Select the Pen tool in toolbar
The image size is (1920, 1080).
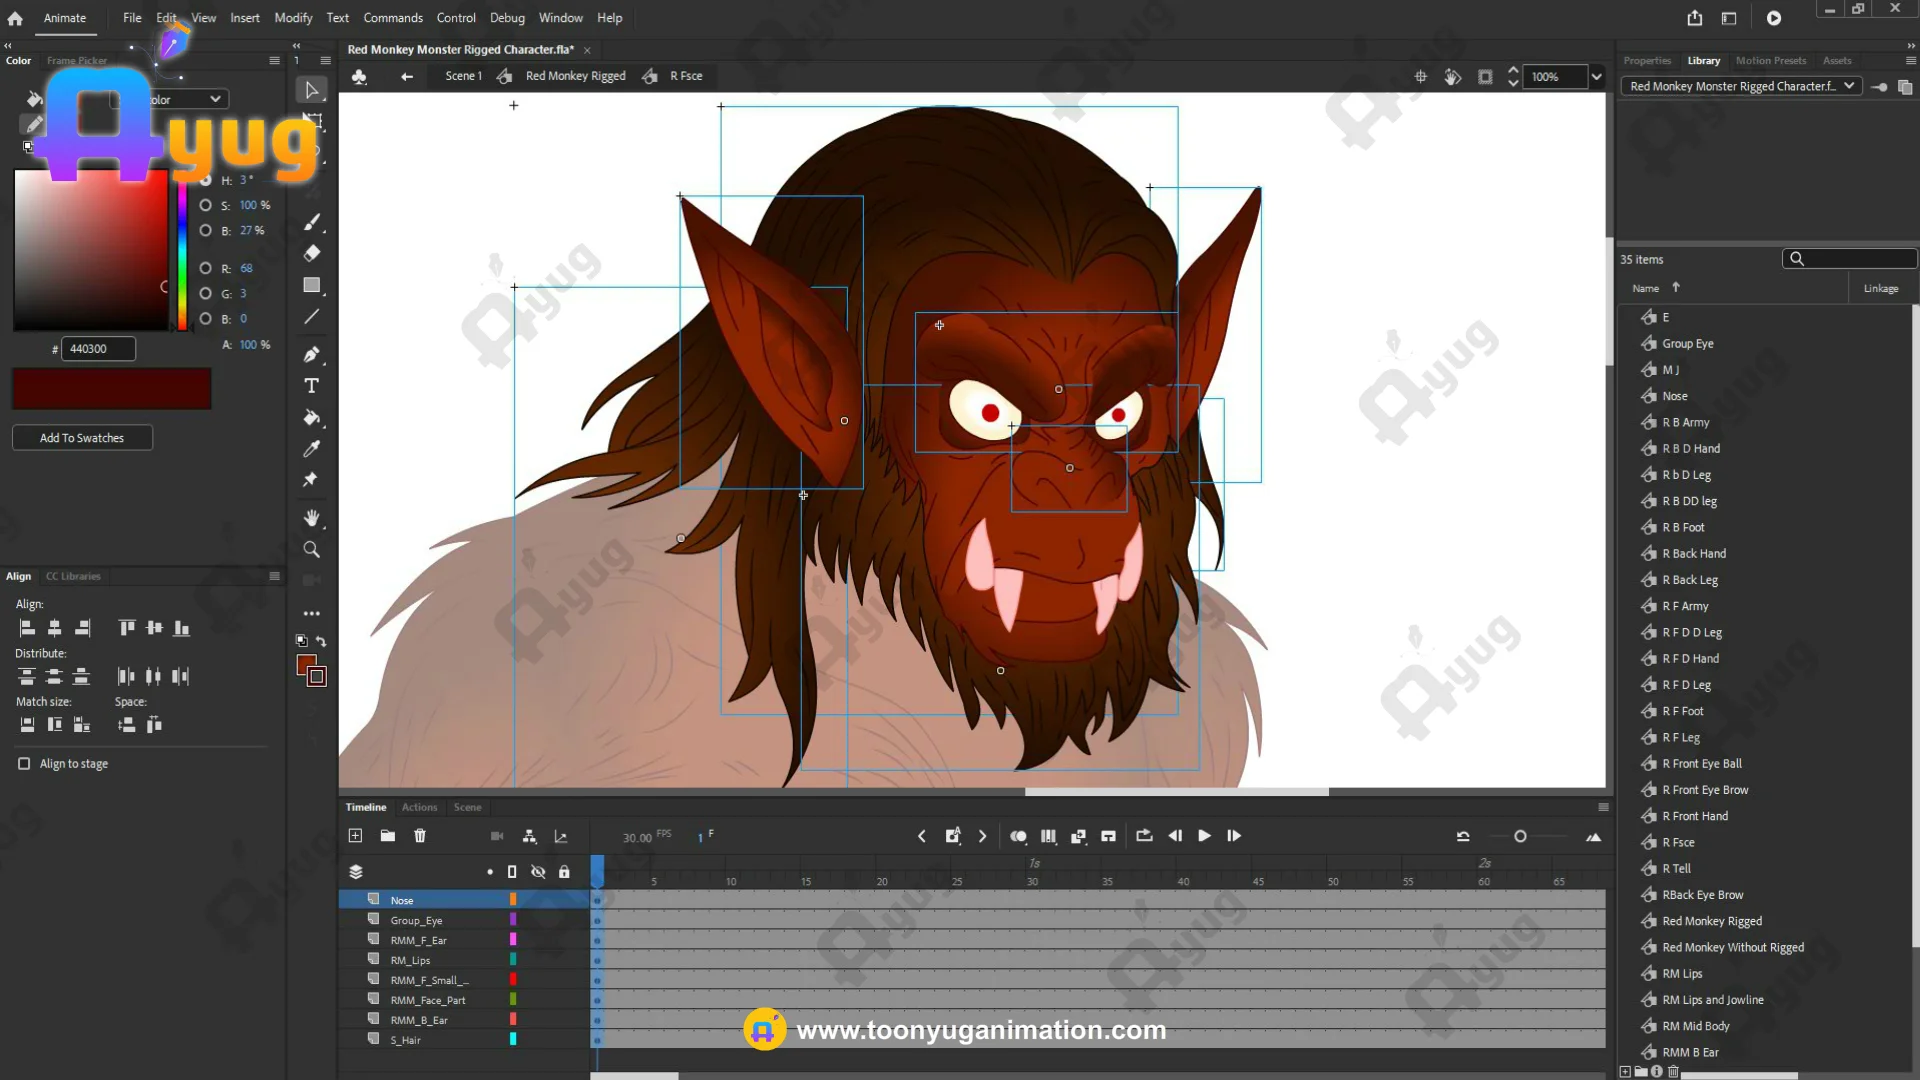coord(311,354)
